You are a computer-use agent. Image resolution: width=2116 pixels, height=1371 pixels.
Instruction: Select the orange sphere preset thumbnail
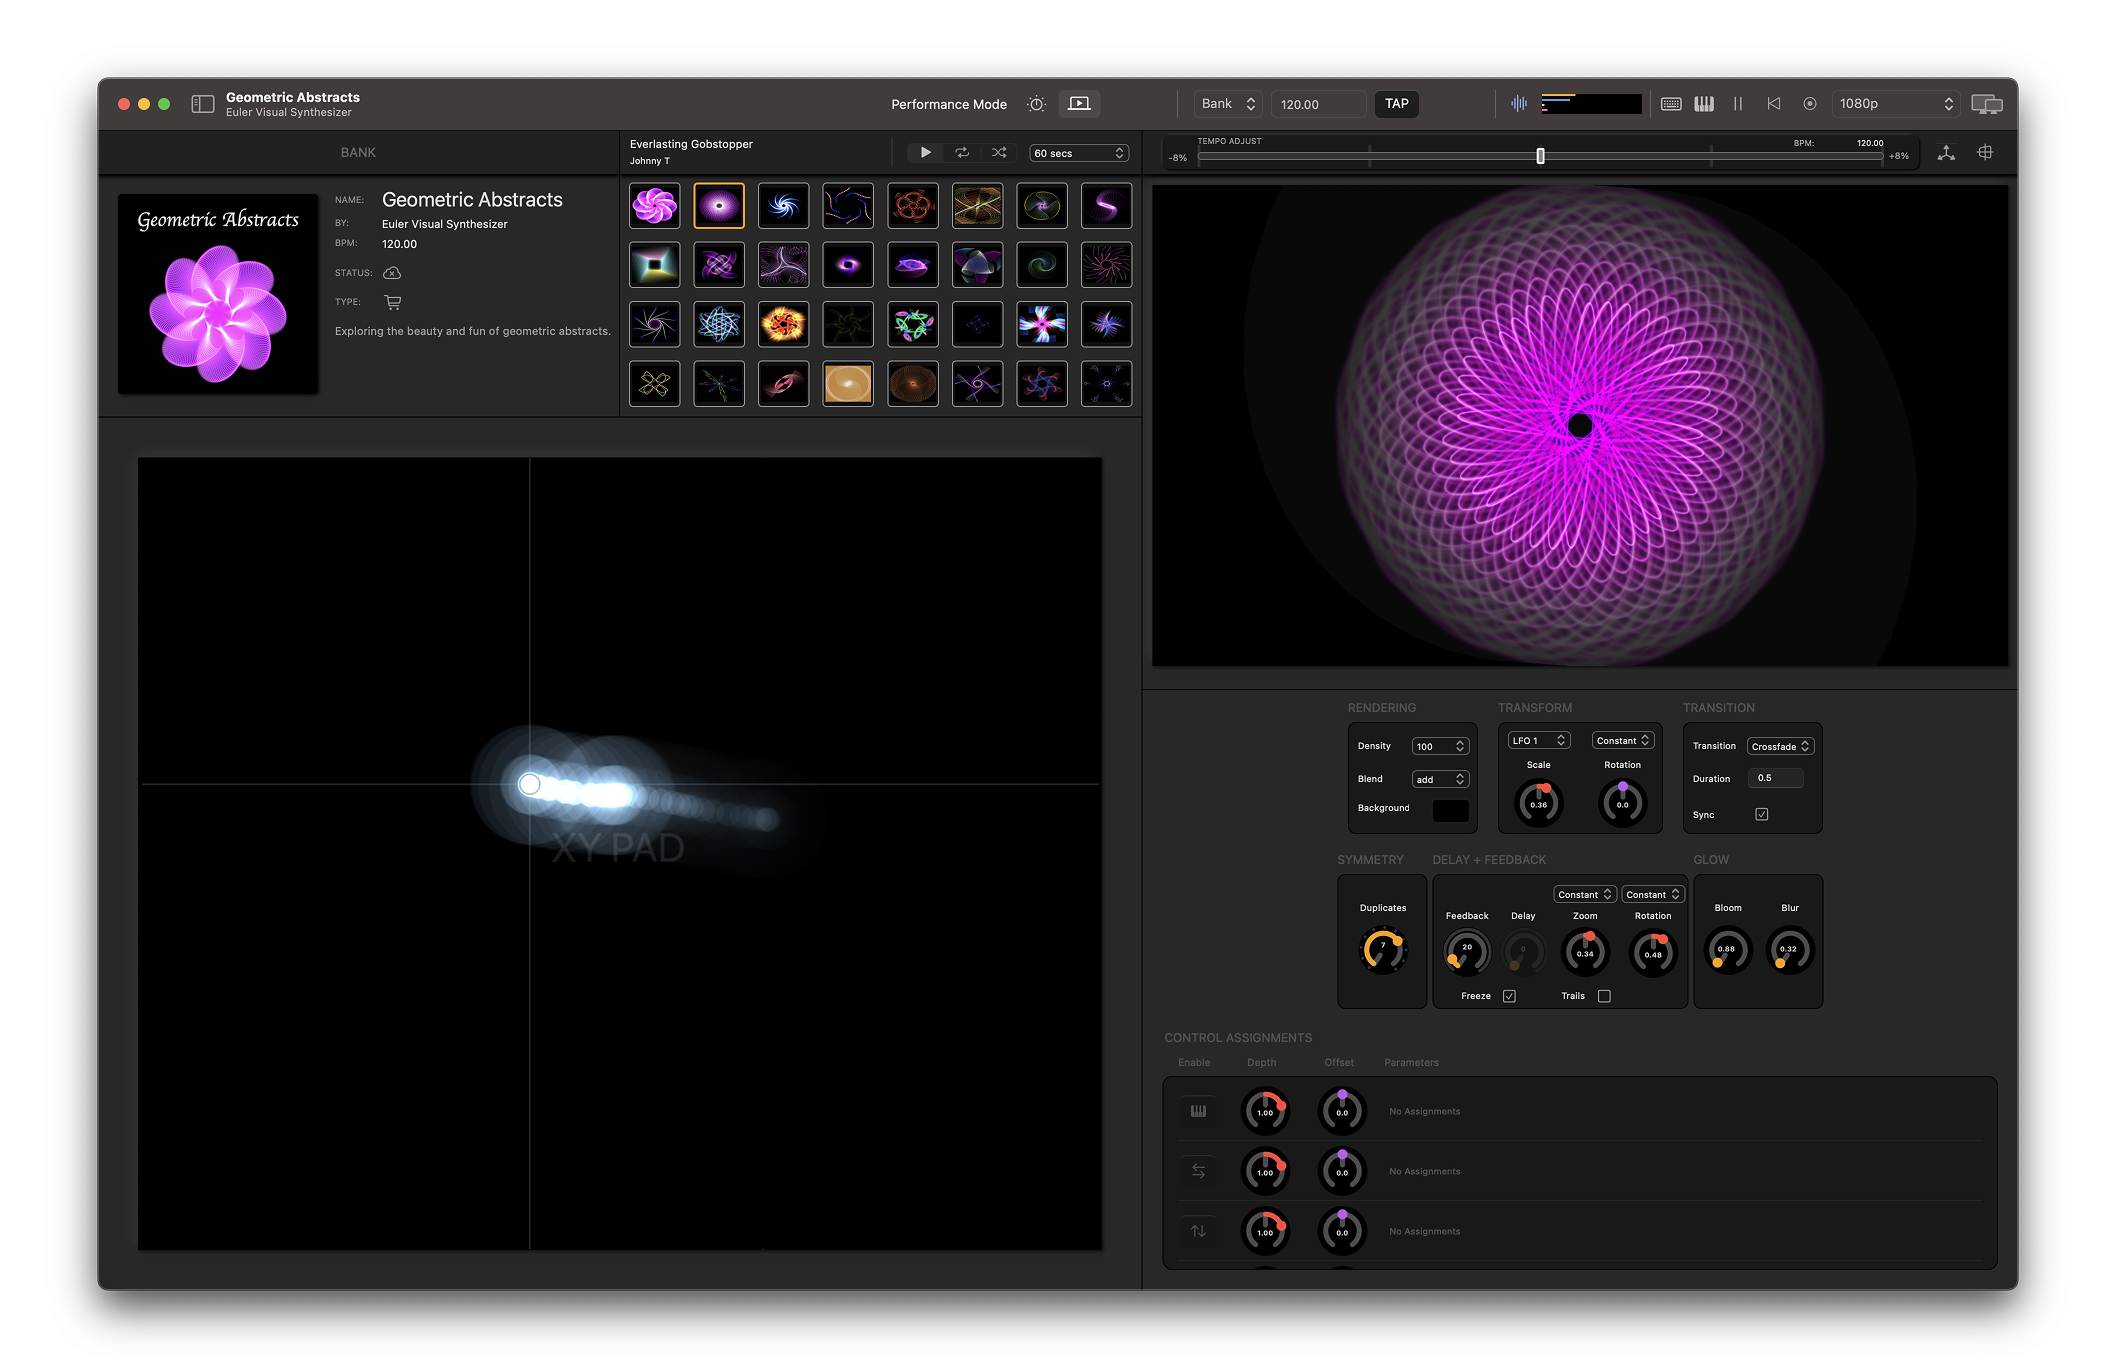coord(848,384)
